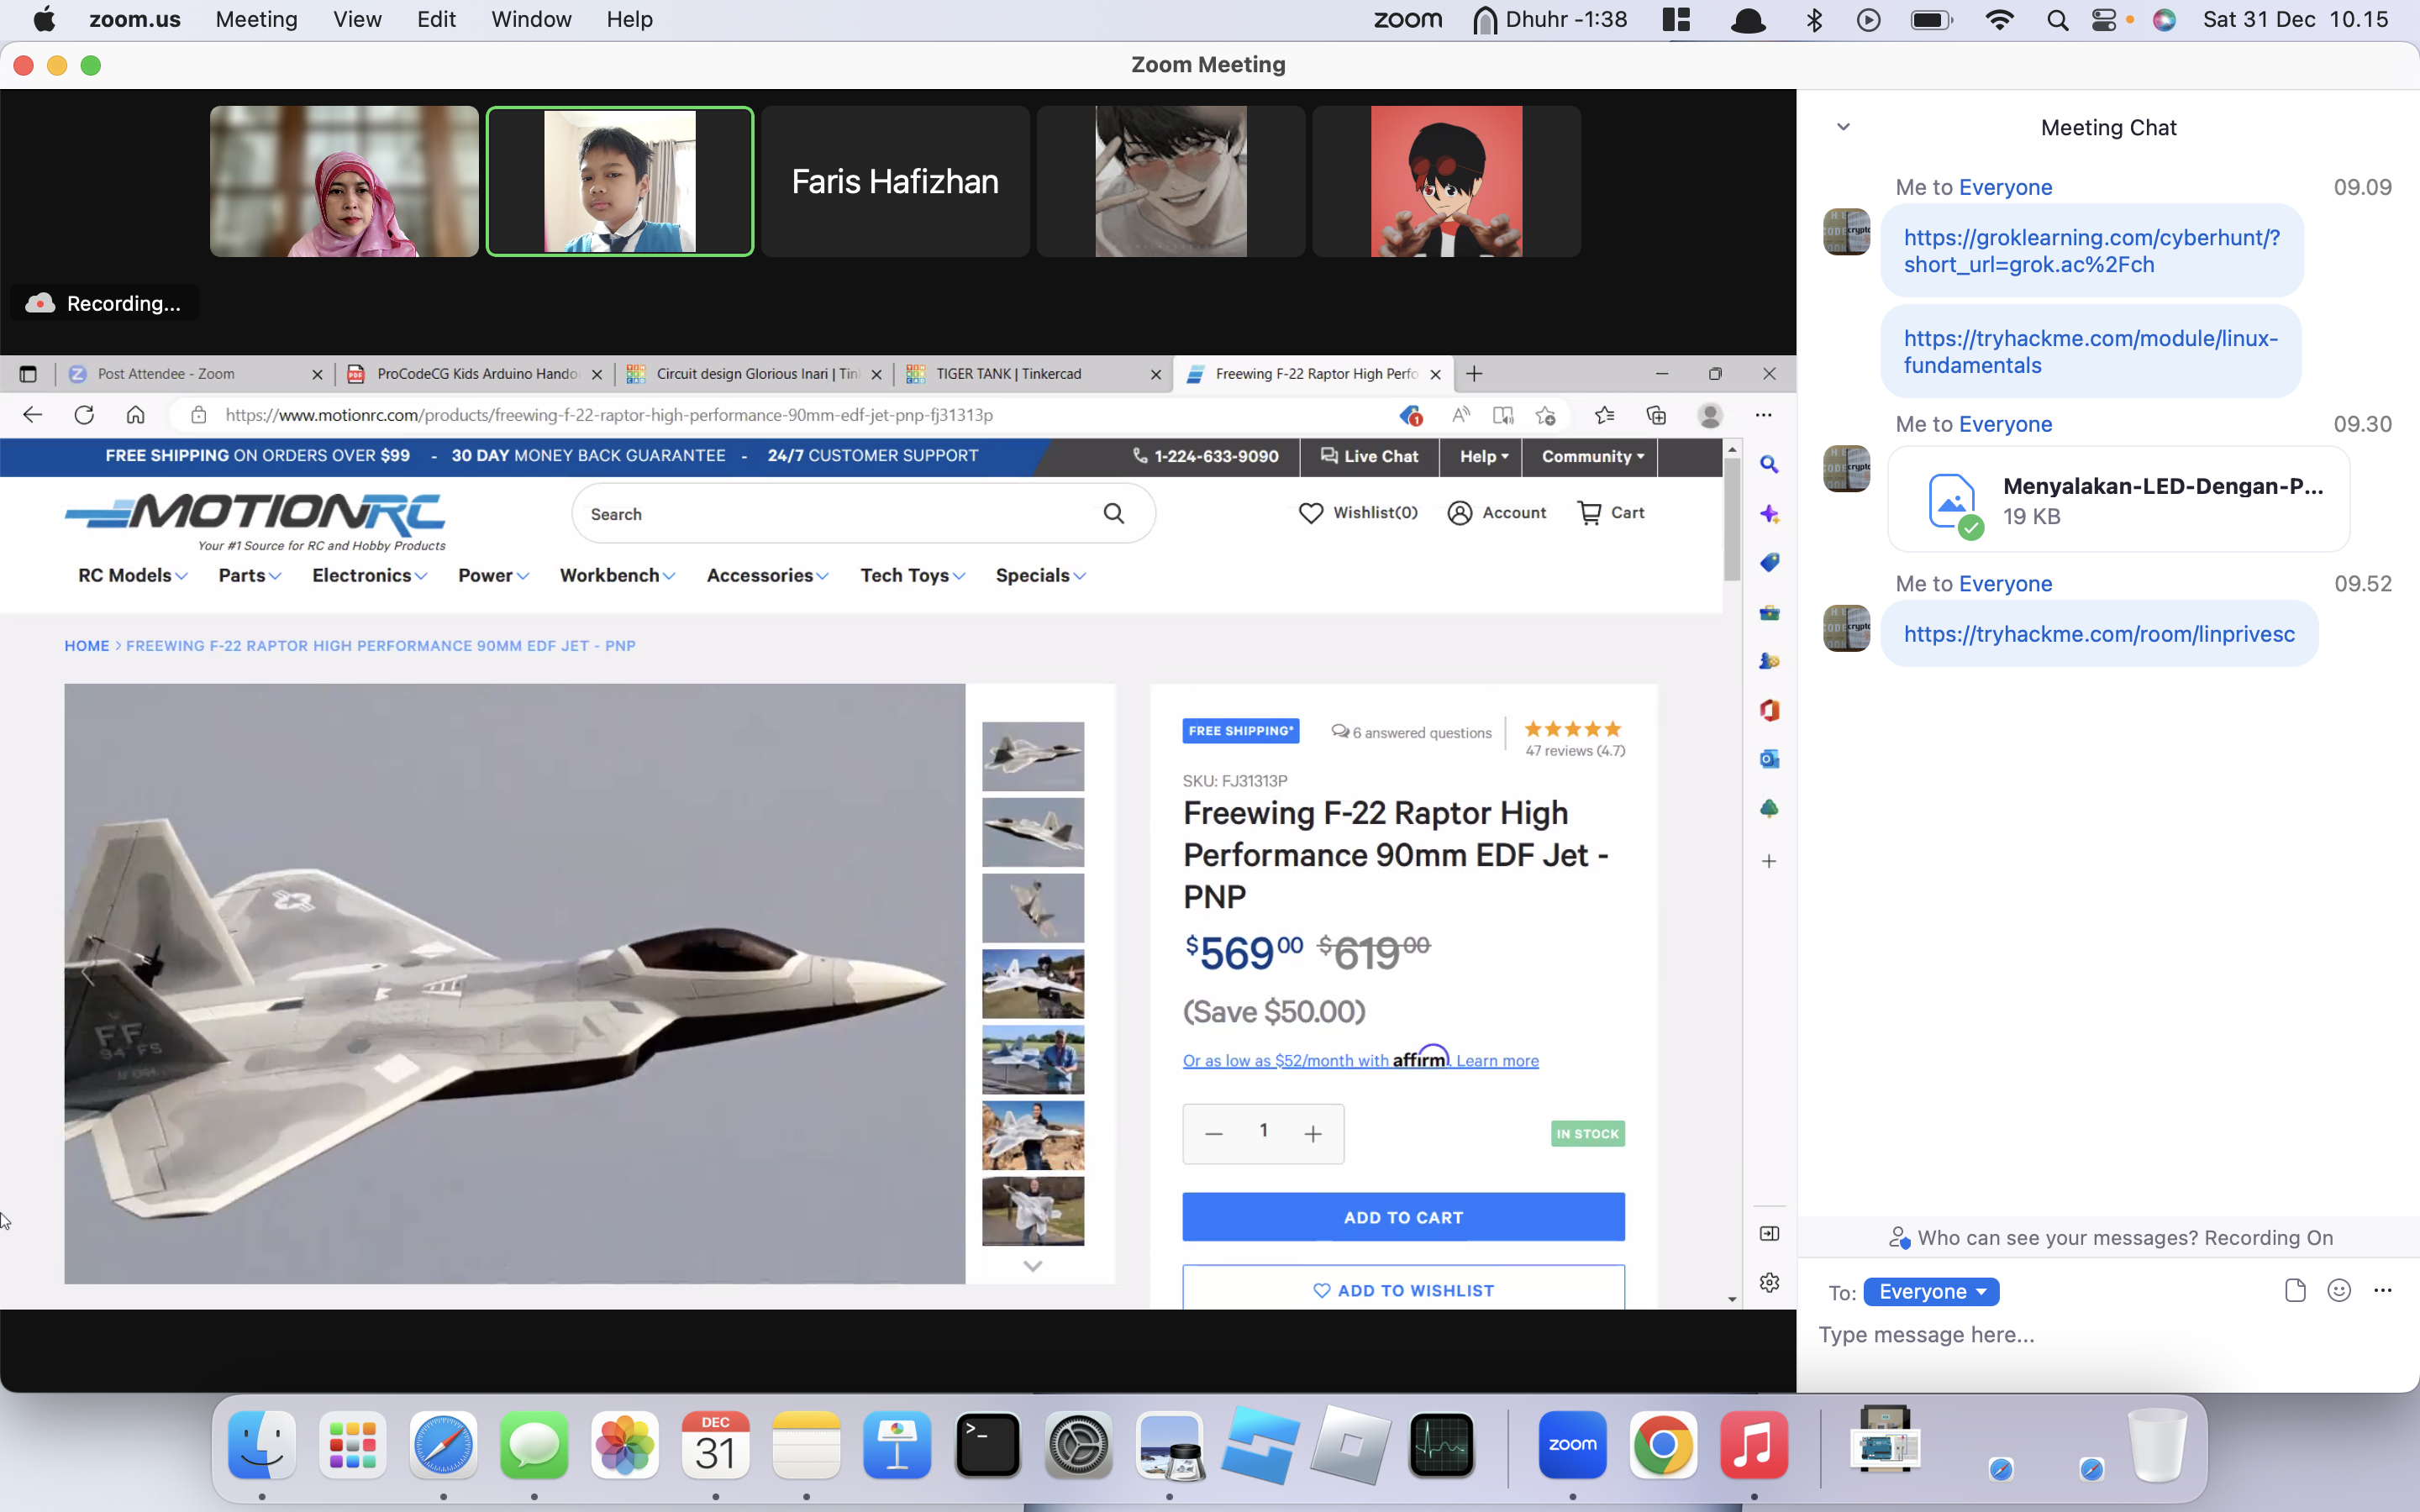Open Terminal from the Dock

[987, 1444]
